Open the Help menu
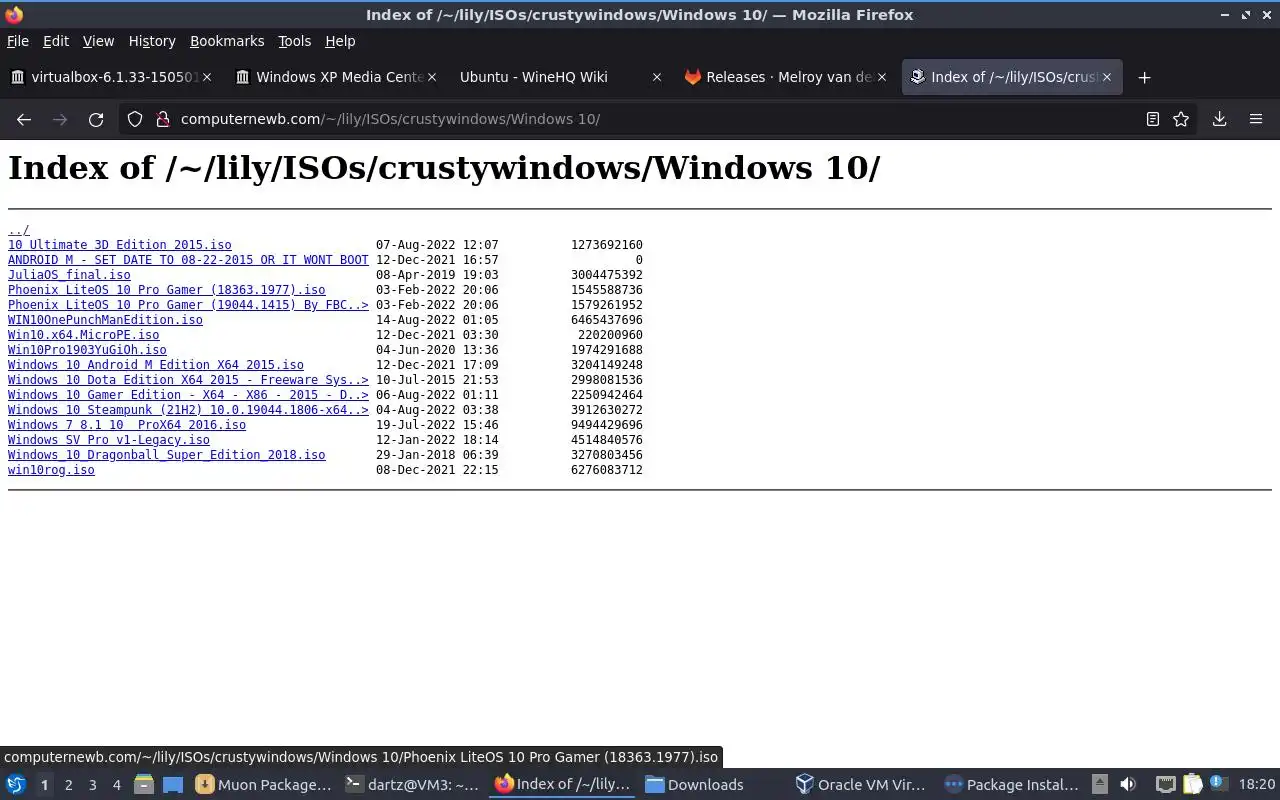Screen dimensions: 1280x800 point(340,41)
